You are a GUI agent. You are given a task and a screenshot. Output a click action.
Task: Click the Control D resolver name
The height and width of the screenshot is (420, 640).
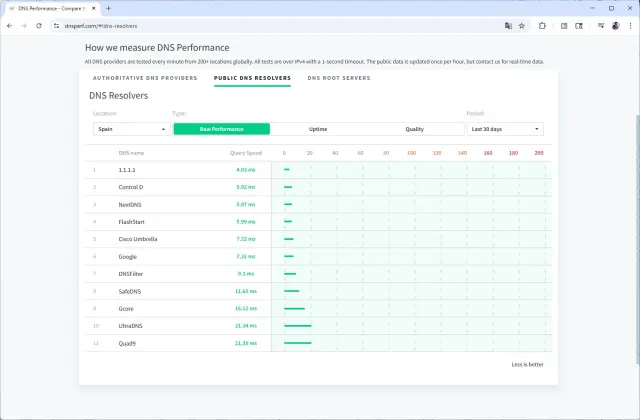pos(131,187)
